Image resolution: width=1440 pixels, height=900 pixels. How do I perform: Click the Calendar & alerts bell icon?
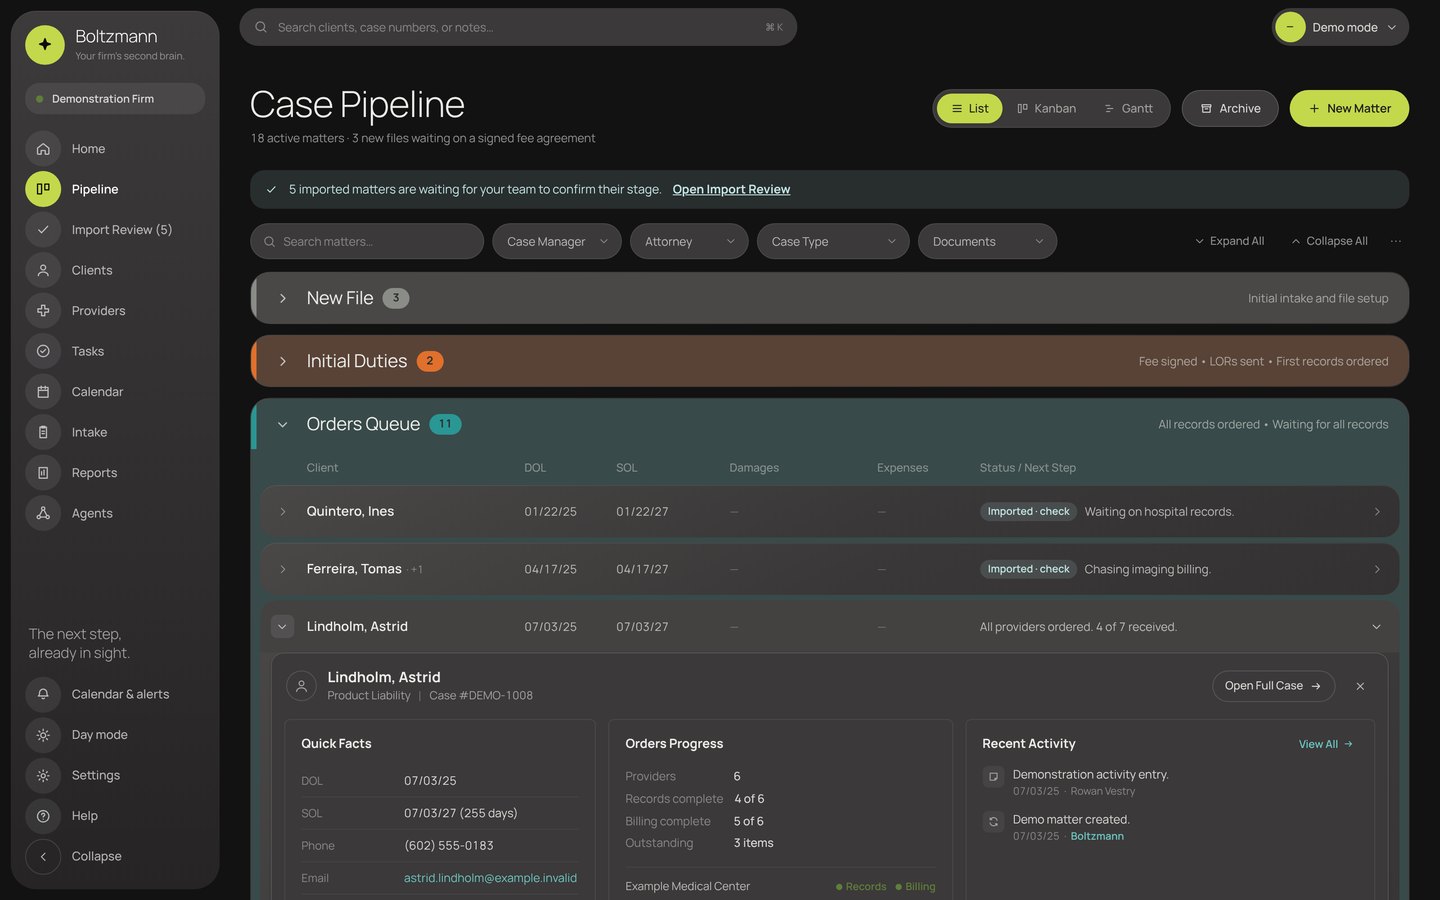(43, 694)
